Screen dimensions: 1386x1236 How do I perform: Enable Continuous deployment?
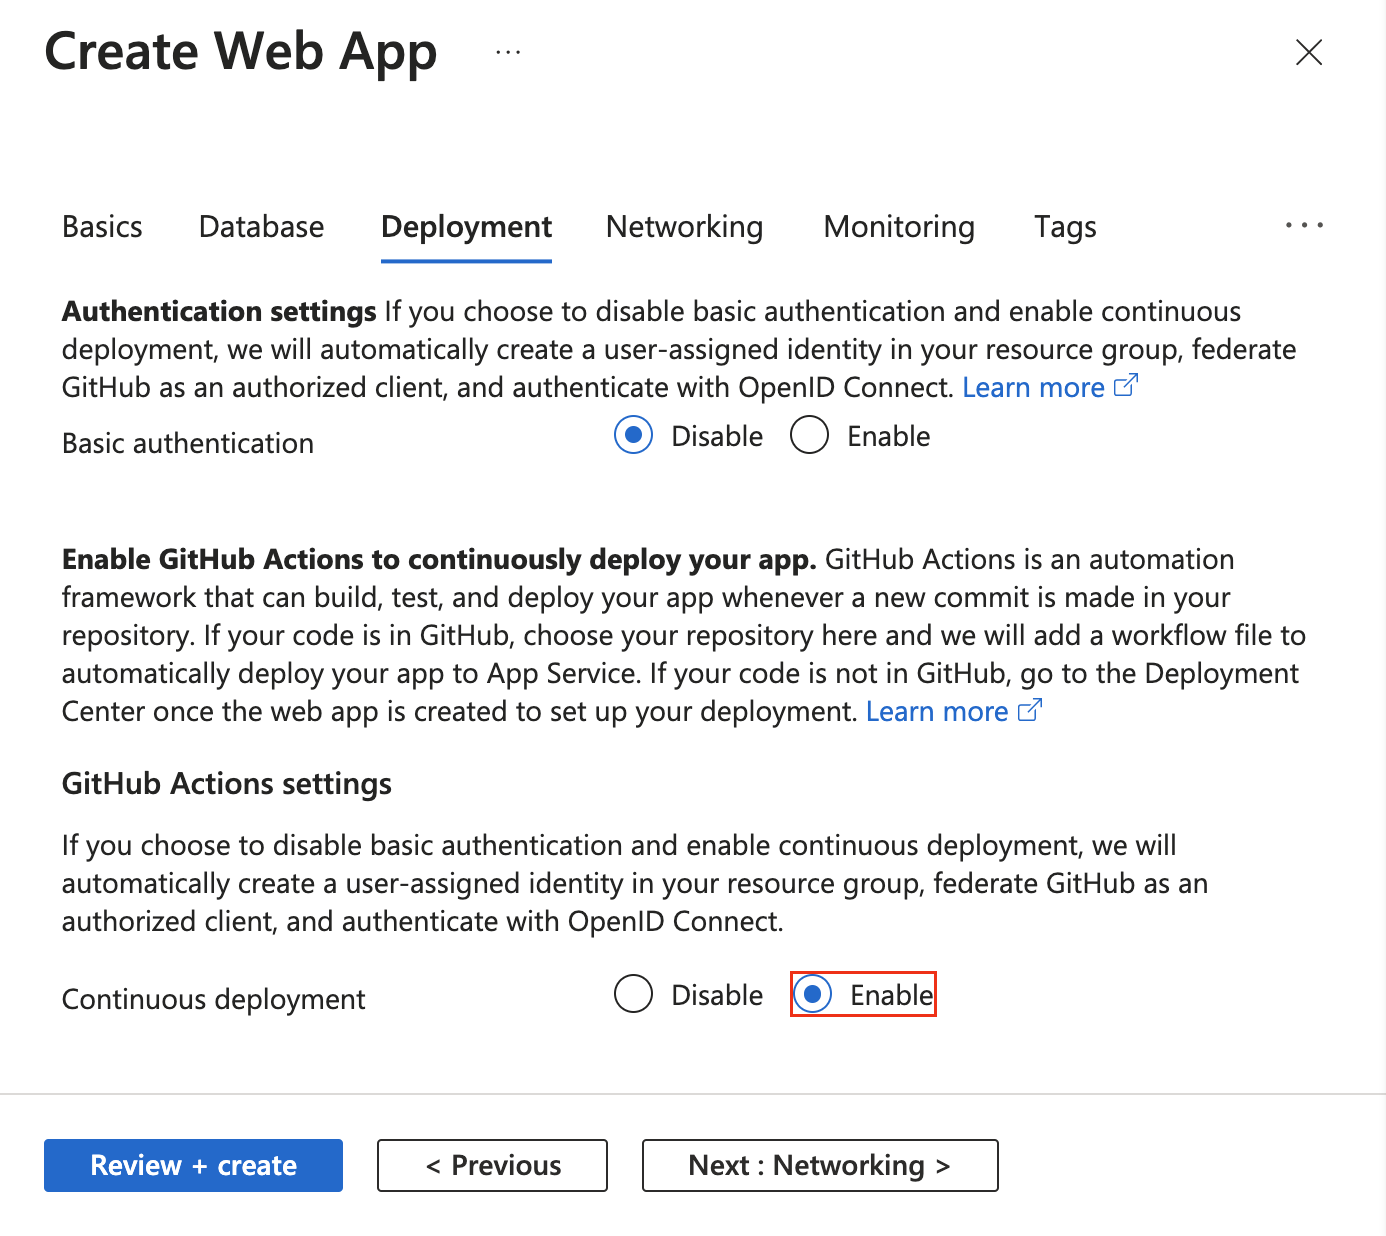pos(813,994)
